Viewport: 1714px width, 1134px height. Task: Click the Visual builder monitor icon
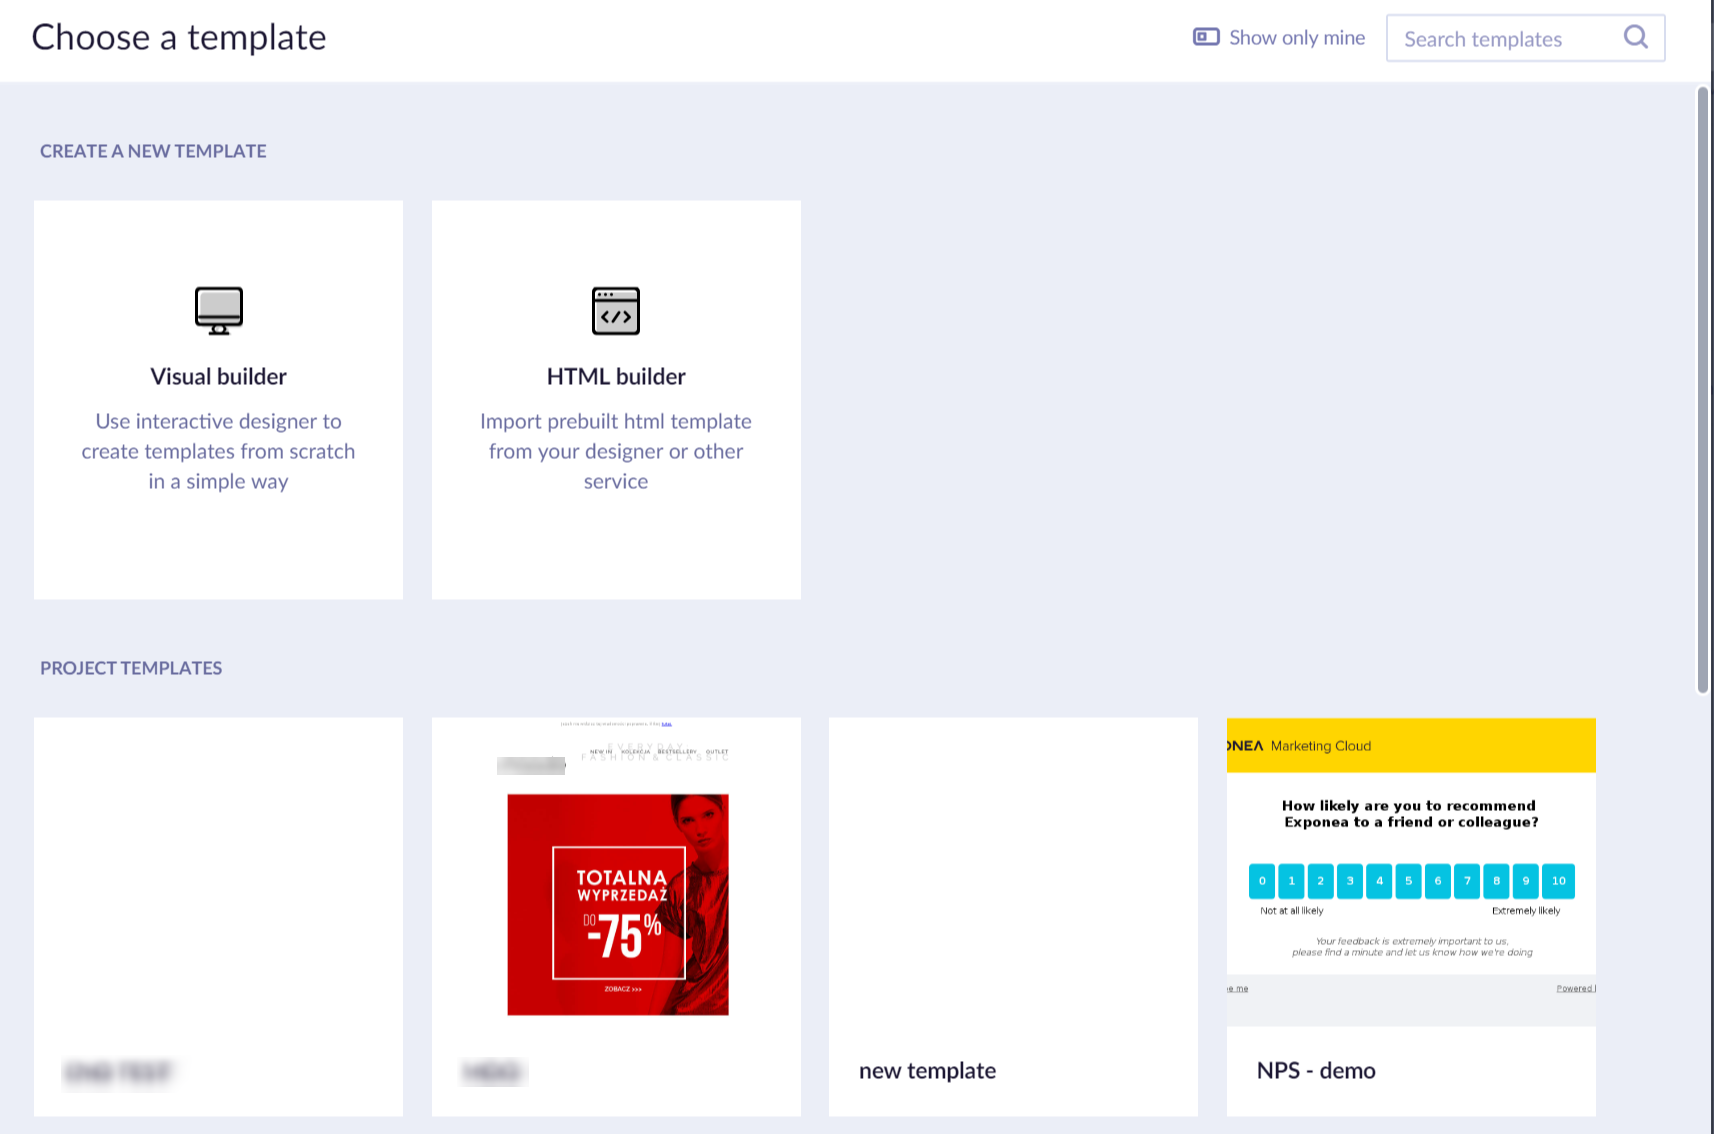[x=218, y=310]
